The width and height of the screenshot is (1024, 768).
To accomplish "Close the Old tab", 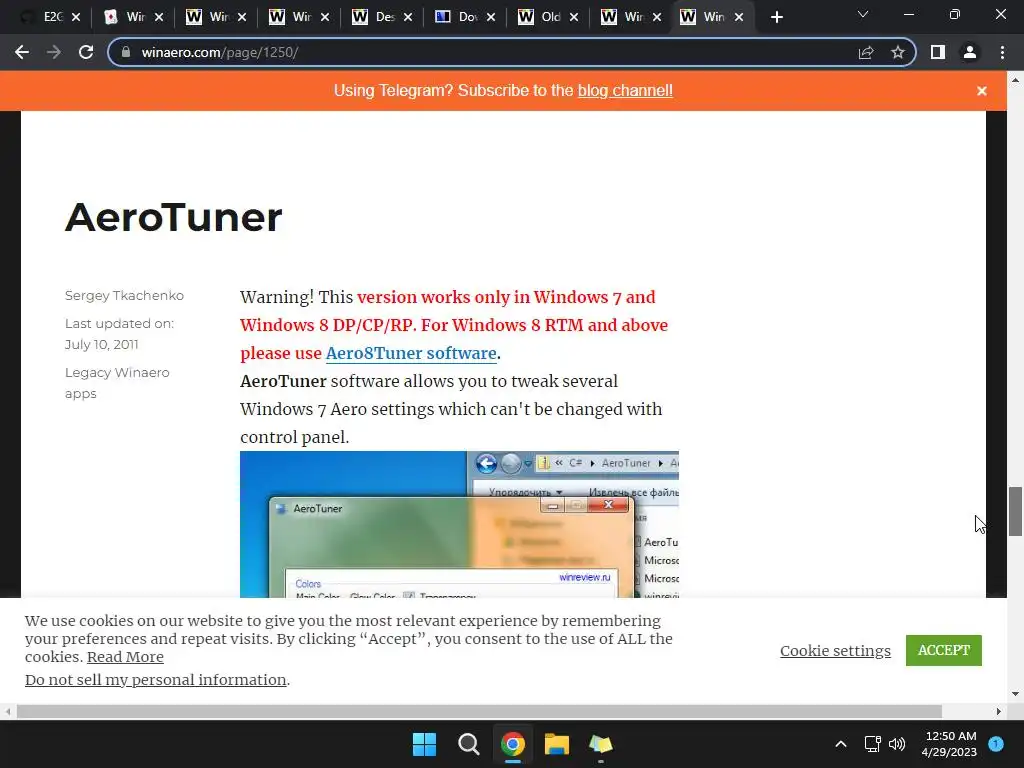I will [x=573, y=17].
